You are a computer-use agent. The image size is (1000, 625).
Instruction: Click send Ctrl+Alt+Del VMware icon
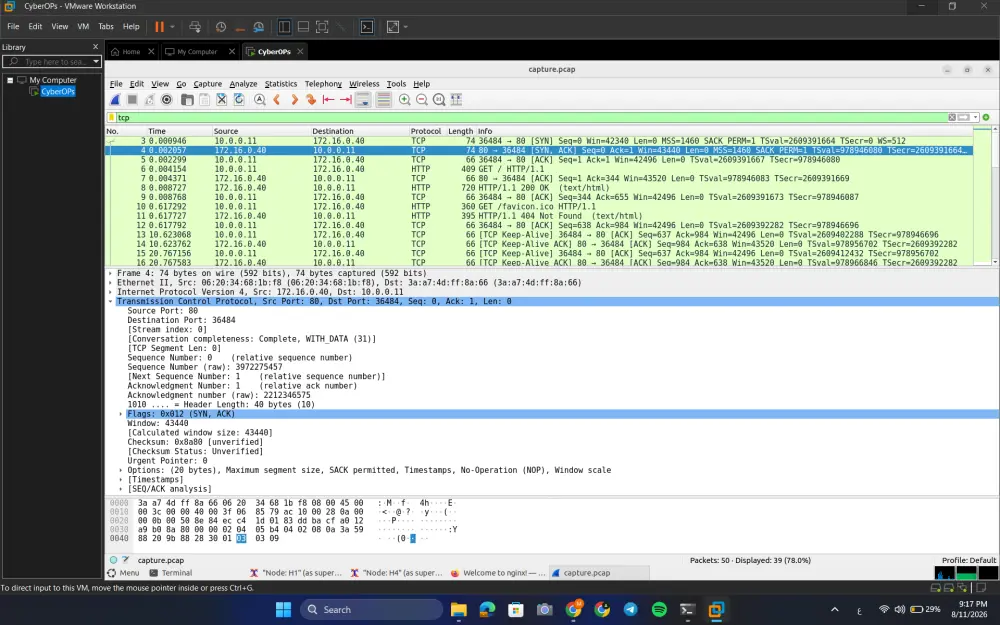tap(195, 27)
